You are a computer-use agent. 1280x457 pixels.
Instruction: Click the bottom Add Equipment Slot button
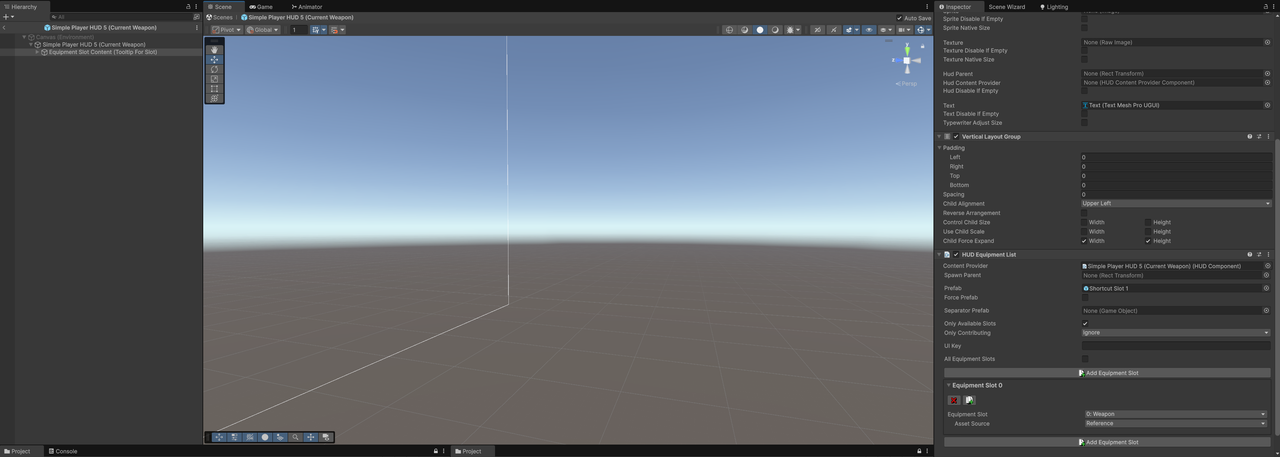click(1107, 442)
